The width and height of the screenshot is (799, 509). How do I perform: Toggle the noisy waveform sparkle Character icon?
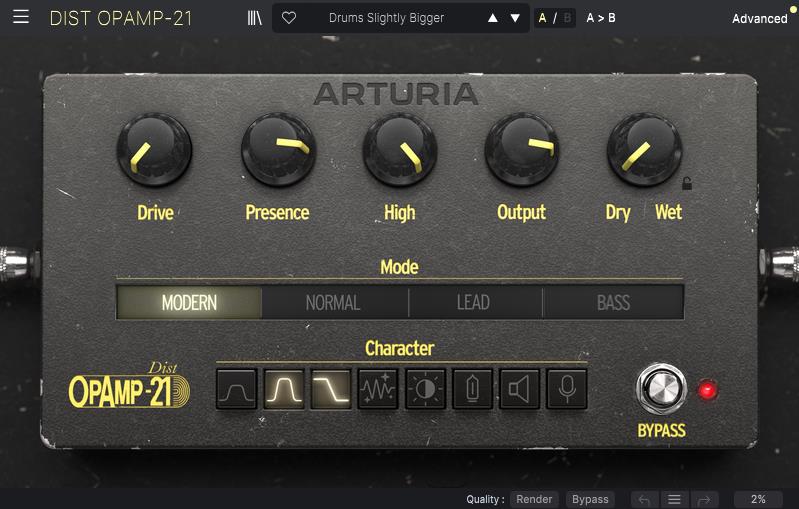coord(378,390)
